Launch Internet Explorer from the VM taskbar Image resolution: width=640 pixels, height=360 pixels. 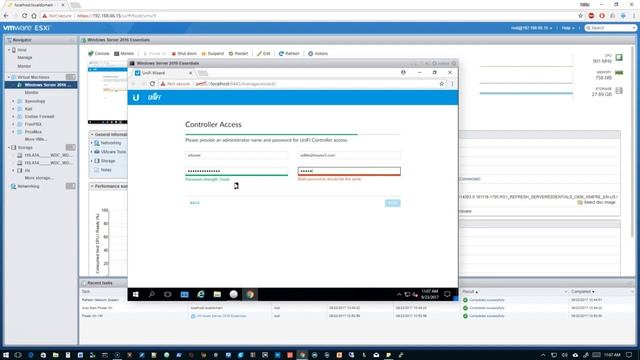coord(201,294)
